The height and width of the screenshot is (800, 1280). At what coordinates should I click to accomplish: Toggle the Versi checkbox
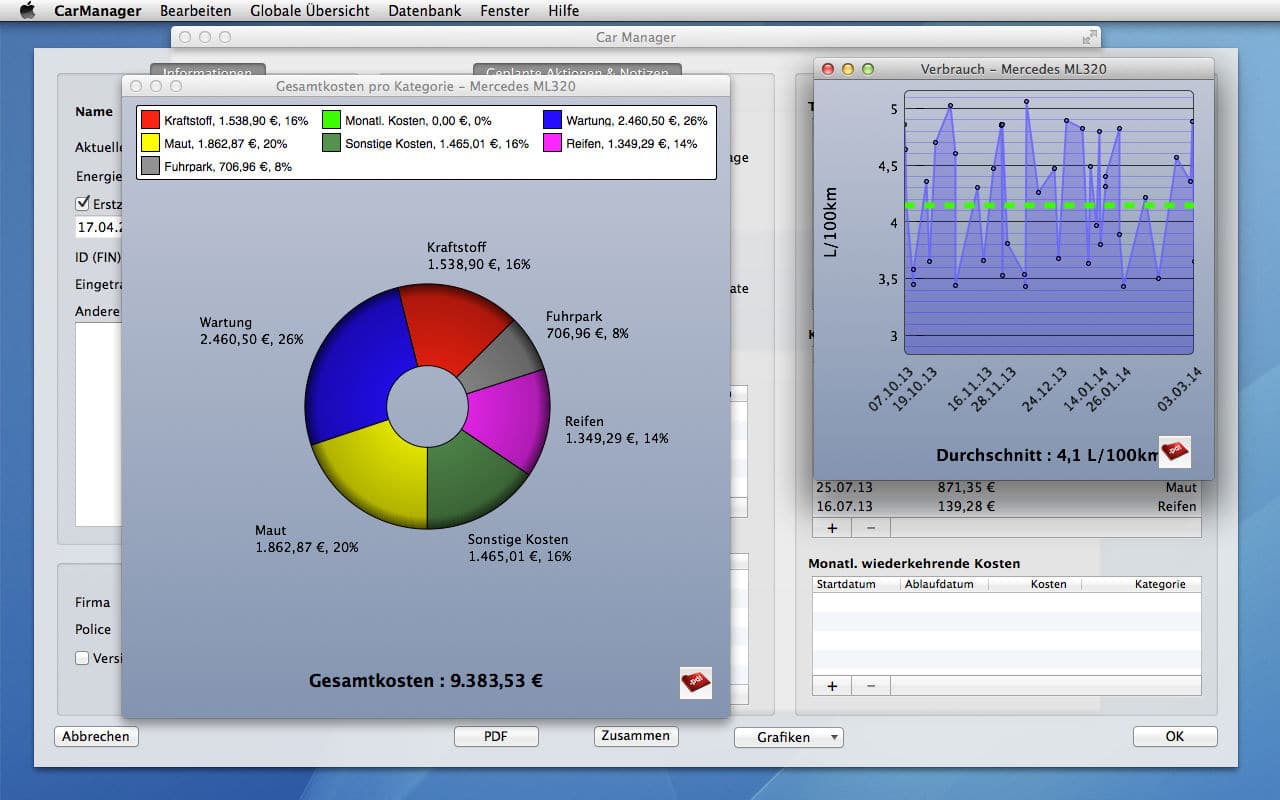tap(83, 658)
